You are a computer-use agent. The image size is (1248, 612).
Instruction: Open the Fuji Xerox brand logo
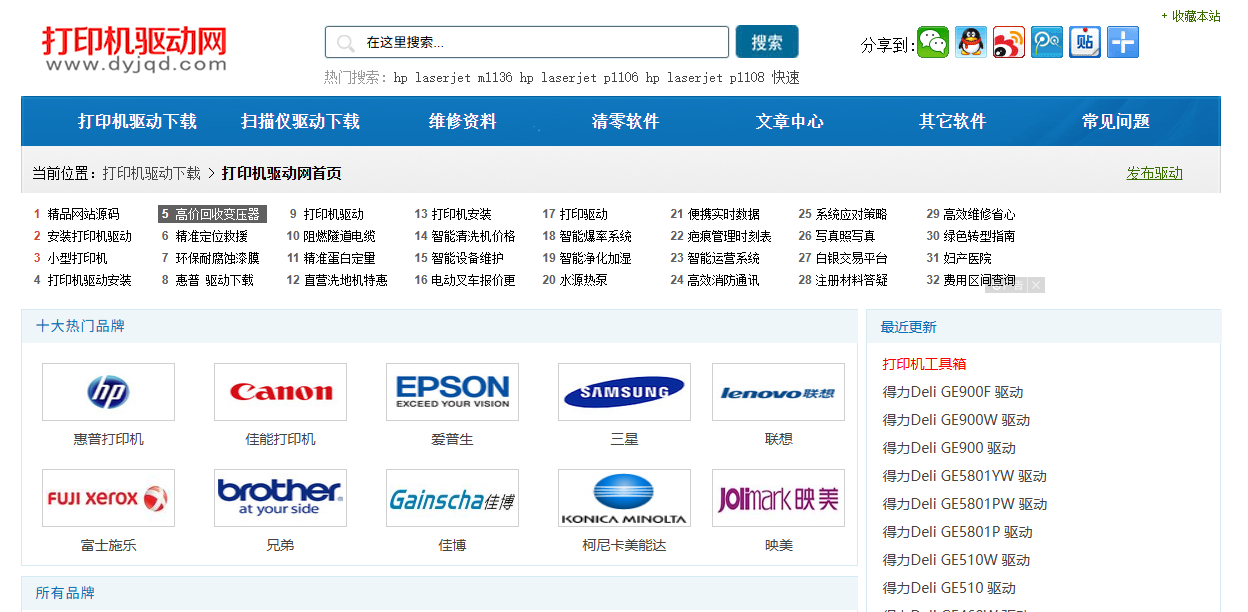[108, 498]
